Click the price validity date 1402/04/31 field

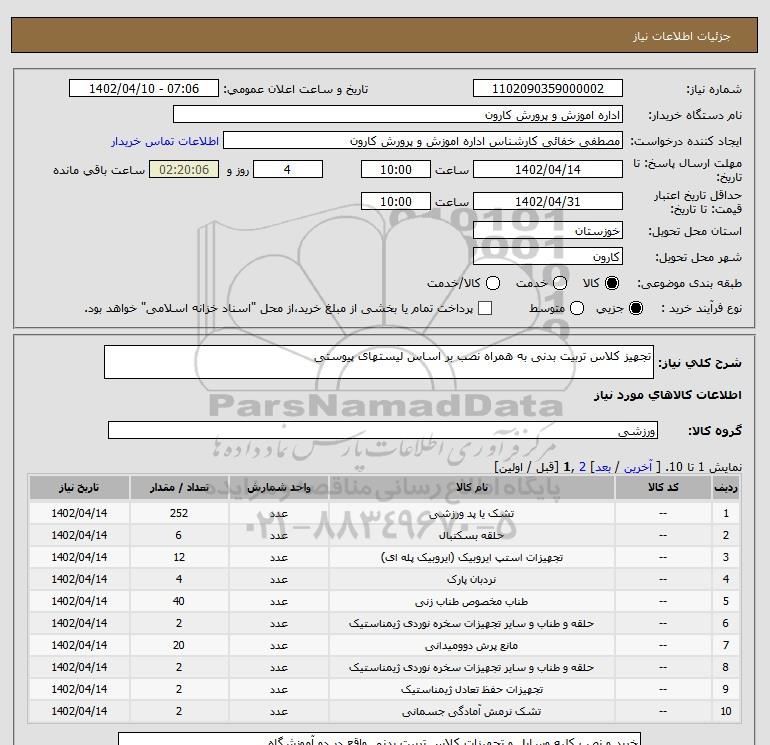(548, 201)
